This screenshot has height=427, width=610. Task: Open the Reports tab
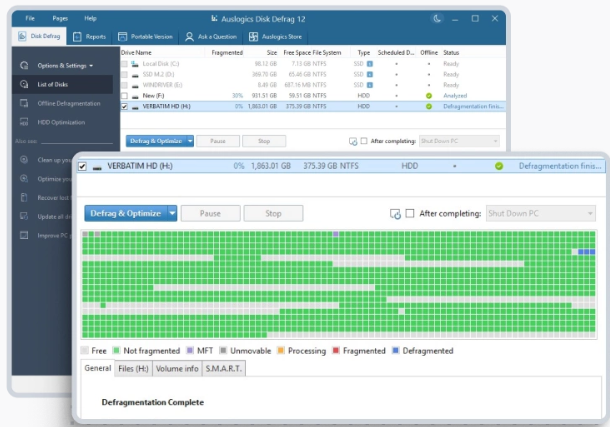click(x=89, y=37)
